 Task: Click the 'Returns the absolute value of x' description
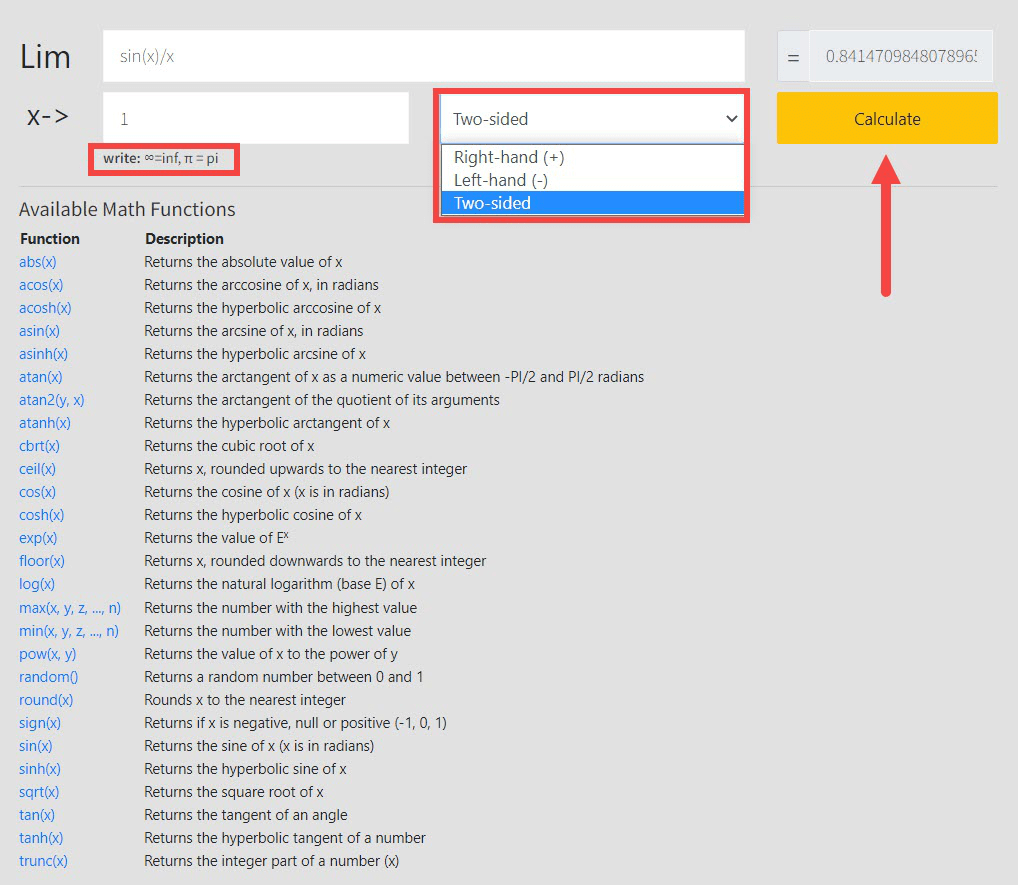243,262
